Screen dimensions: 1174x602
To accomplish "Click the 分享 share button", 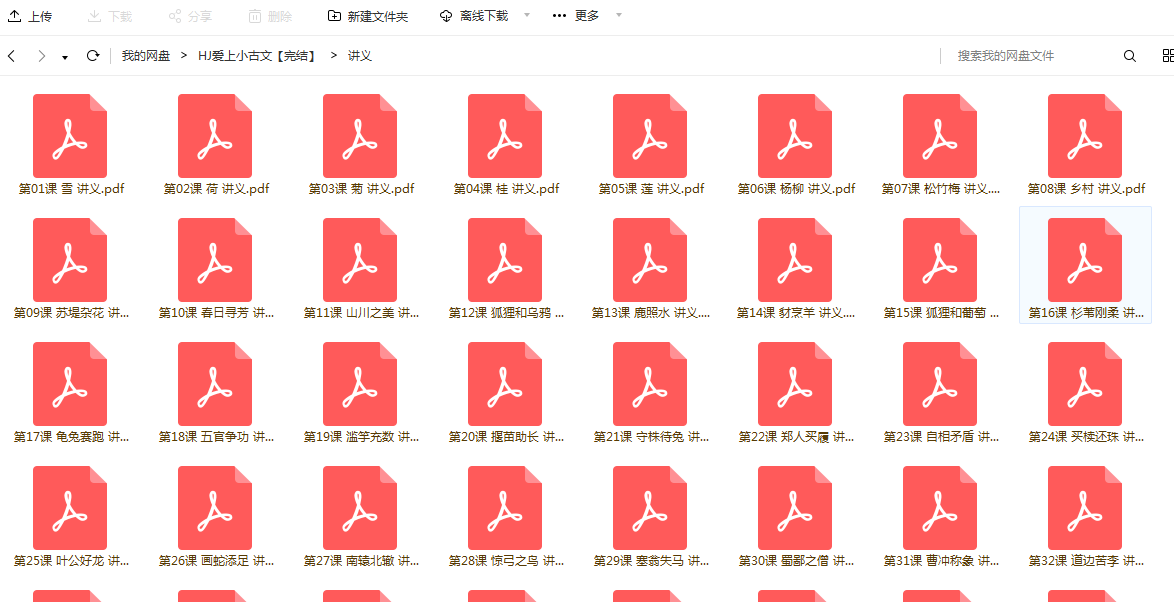I will pyautogui.click(x=189, y=16).
